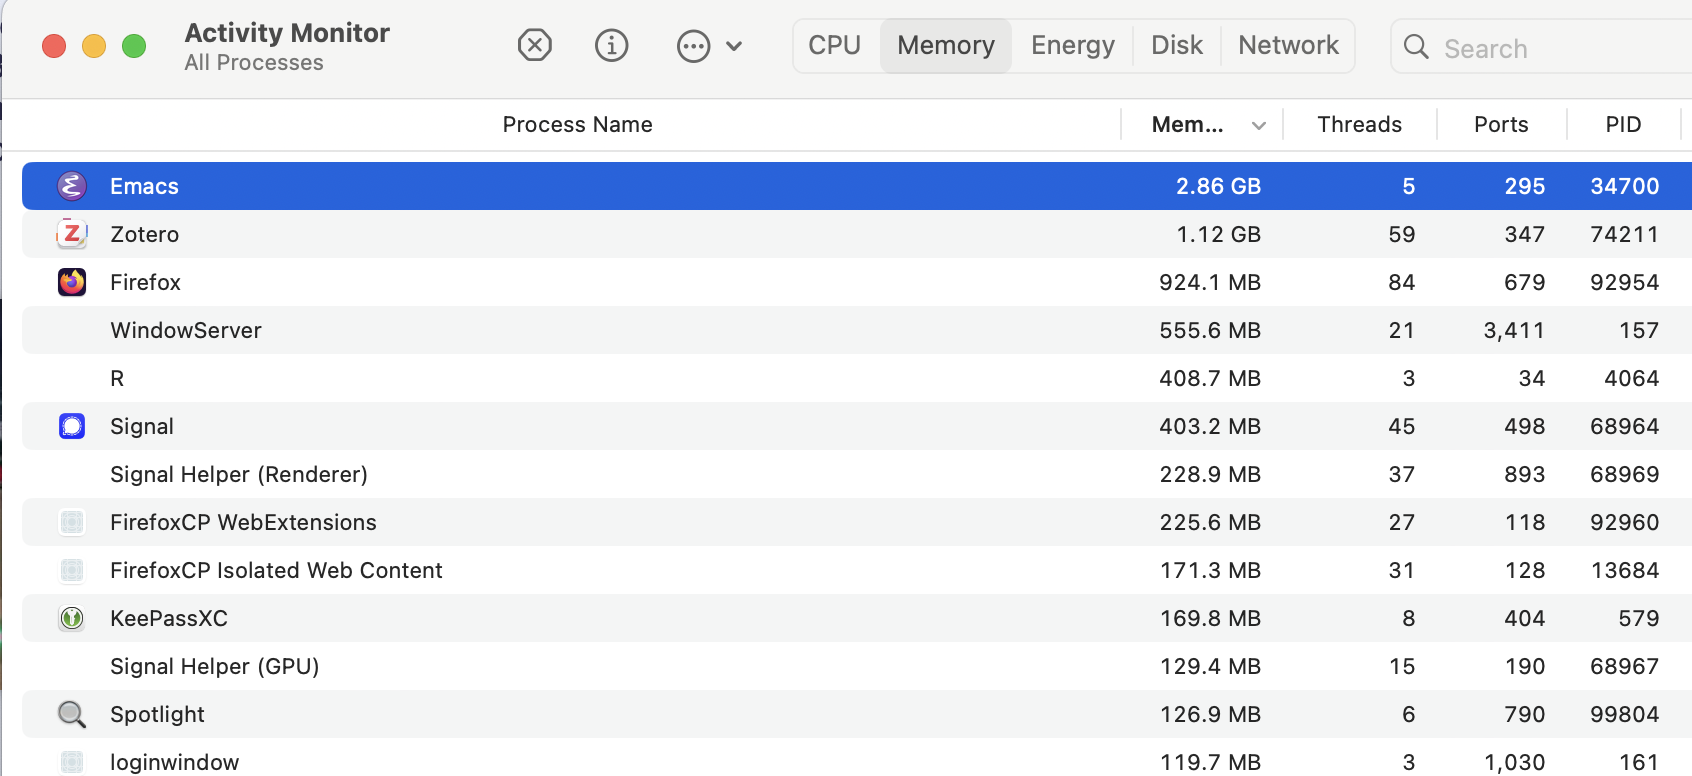1692x776 pixels.
Task: Click the Search input field
Action: tap(1545, 47)
